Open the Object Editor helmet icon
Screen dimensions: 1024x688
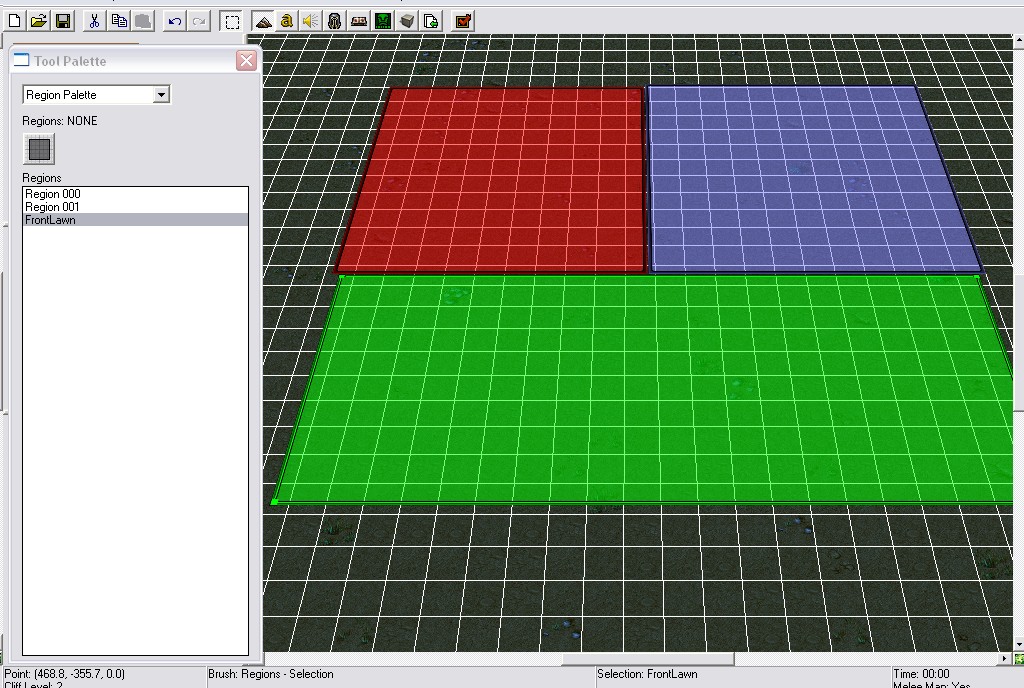[334, 22]
